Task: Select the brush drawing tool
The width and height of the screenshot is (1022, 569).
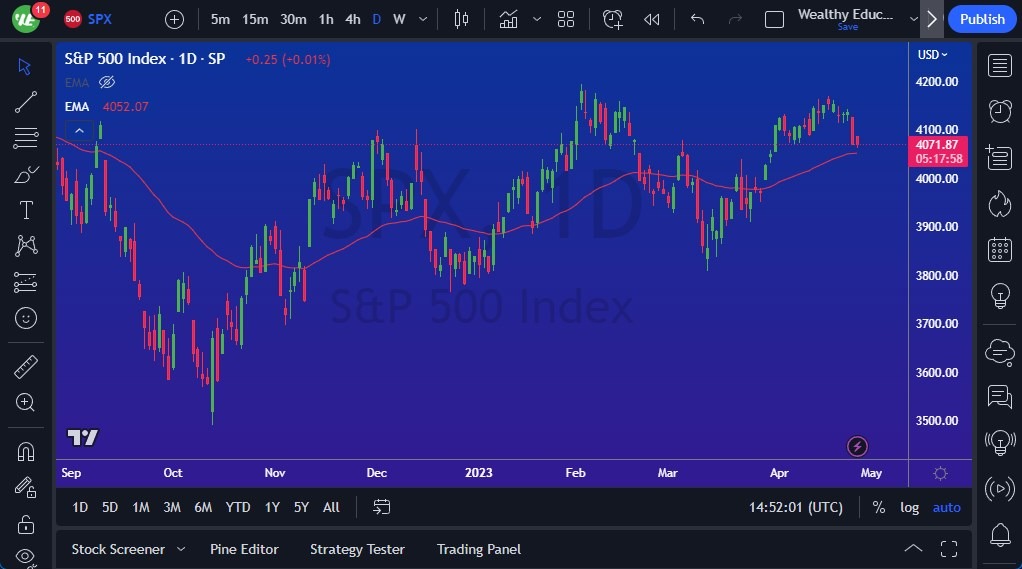Action: (x=26, y=175)
